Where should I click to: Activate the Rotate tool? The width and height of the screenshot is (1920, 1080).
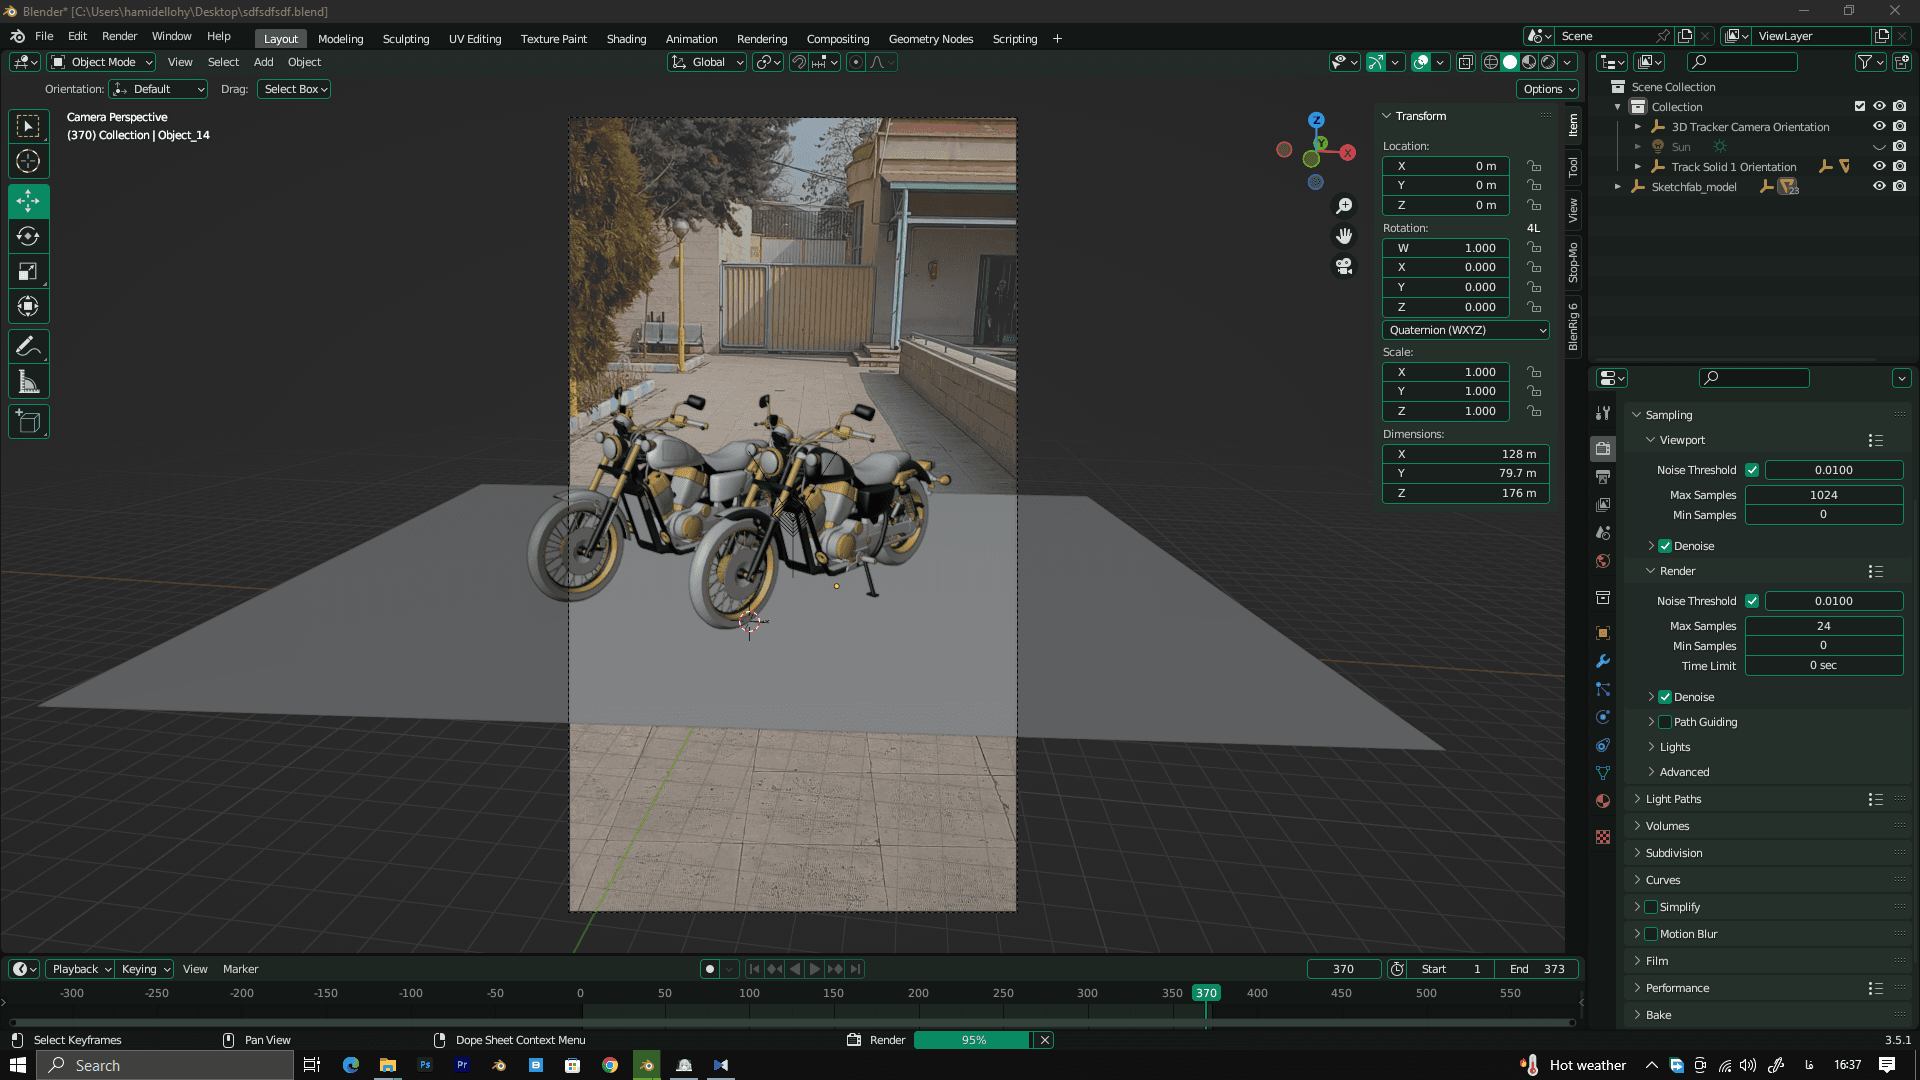28,236
